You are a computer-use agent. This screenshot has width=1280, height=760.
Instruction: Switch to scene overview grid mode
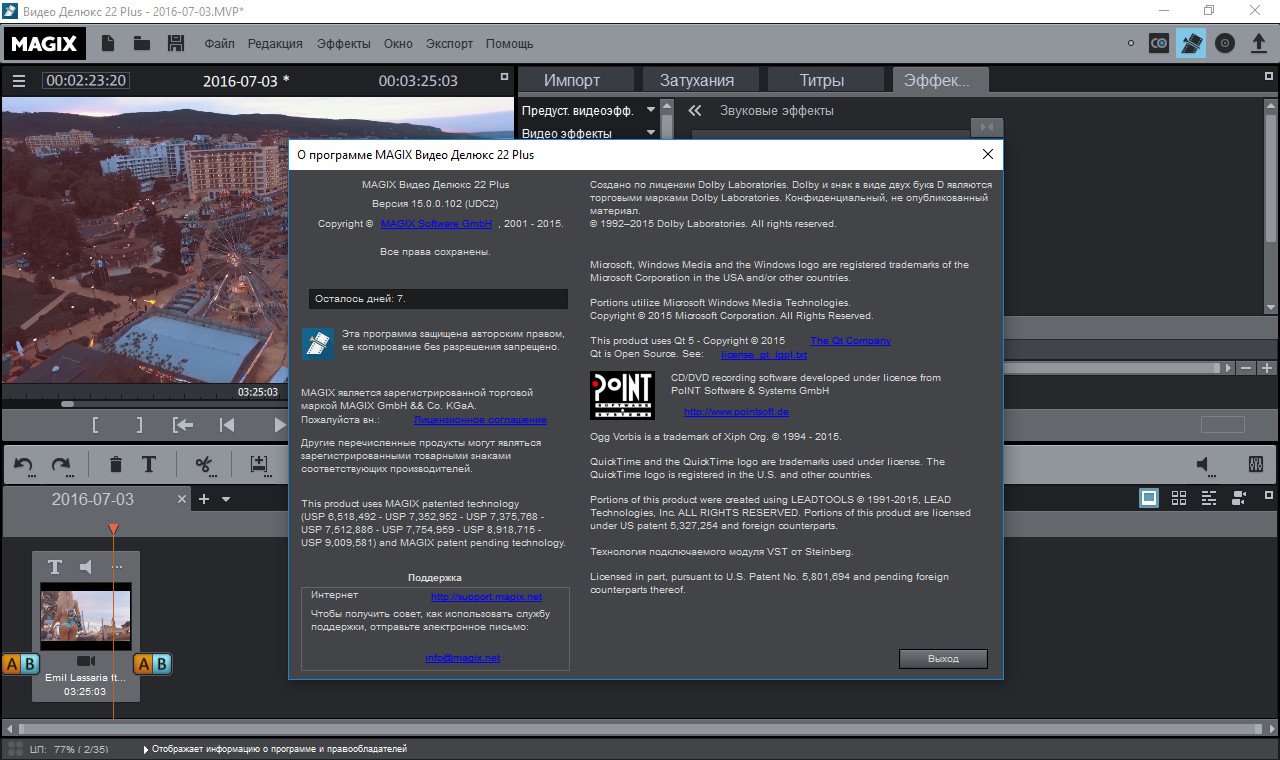point(1179,498)
